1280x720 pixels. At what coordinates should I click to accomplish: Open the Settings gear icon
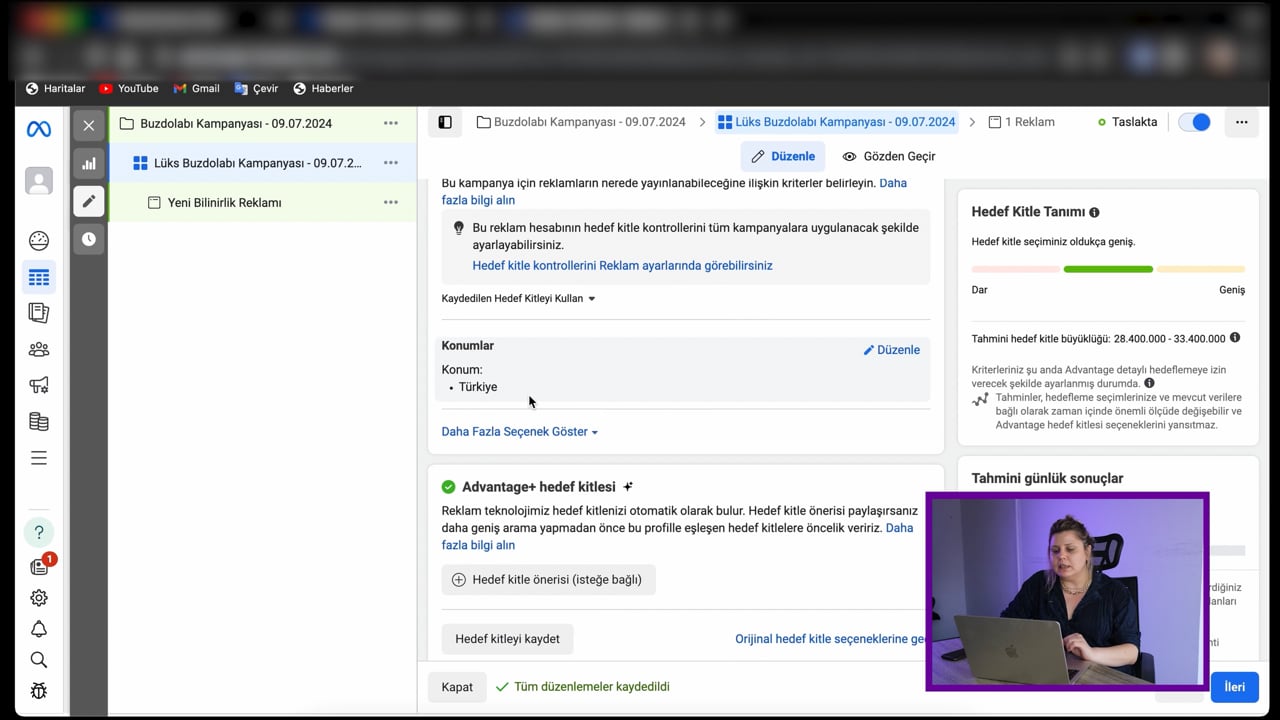(39, 598)
